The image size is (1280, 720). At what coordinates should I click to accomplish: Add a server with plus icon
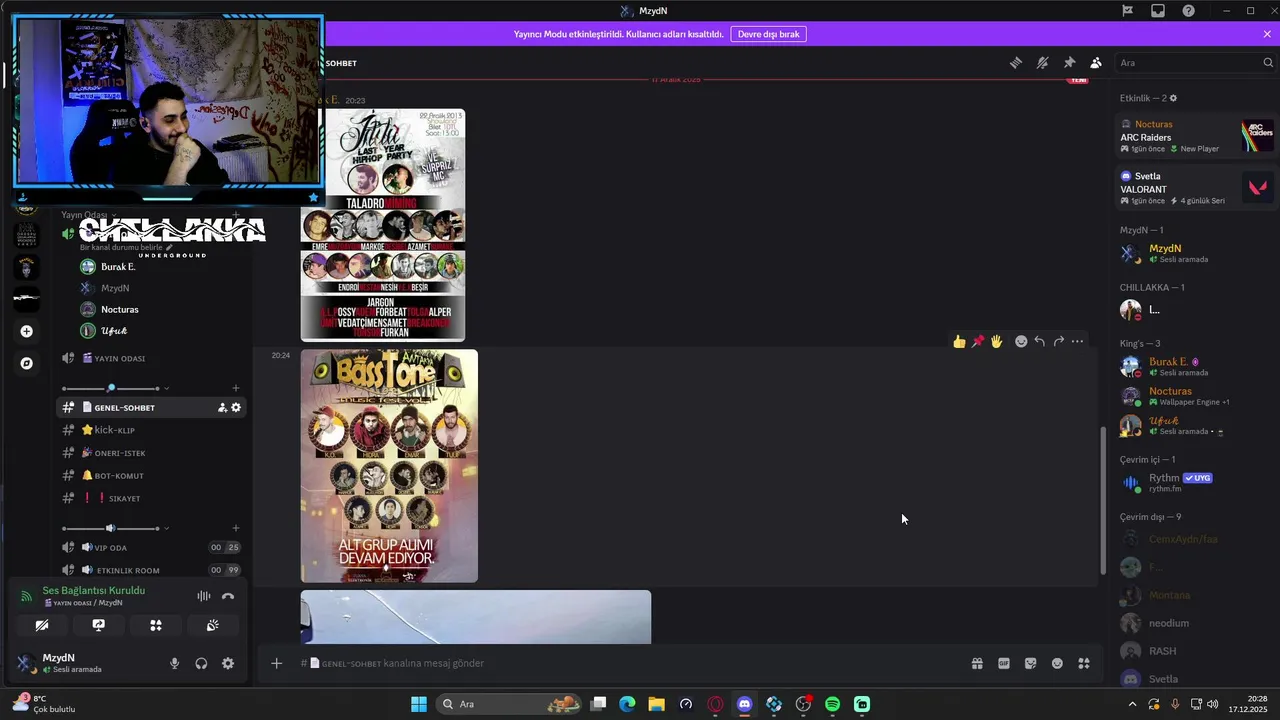27,331
